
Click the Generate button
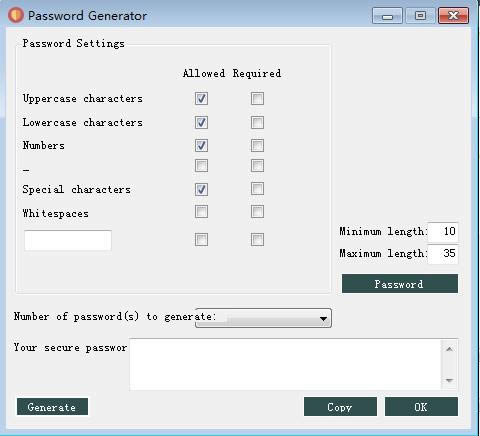[52, 407]
